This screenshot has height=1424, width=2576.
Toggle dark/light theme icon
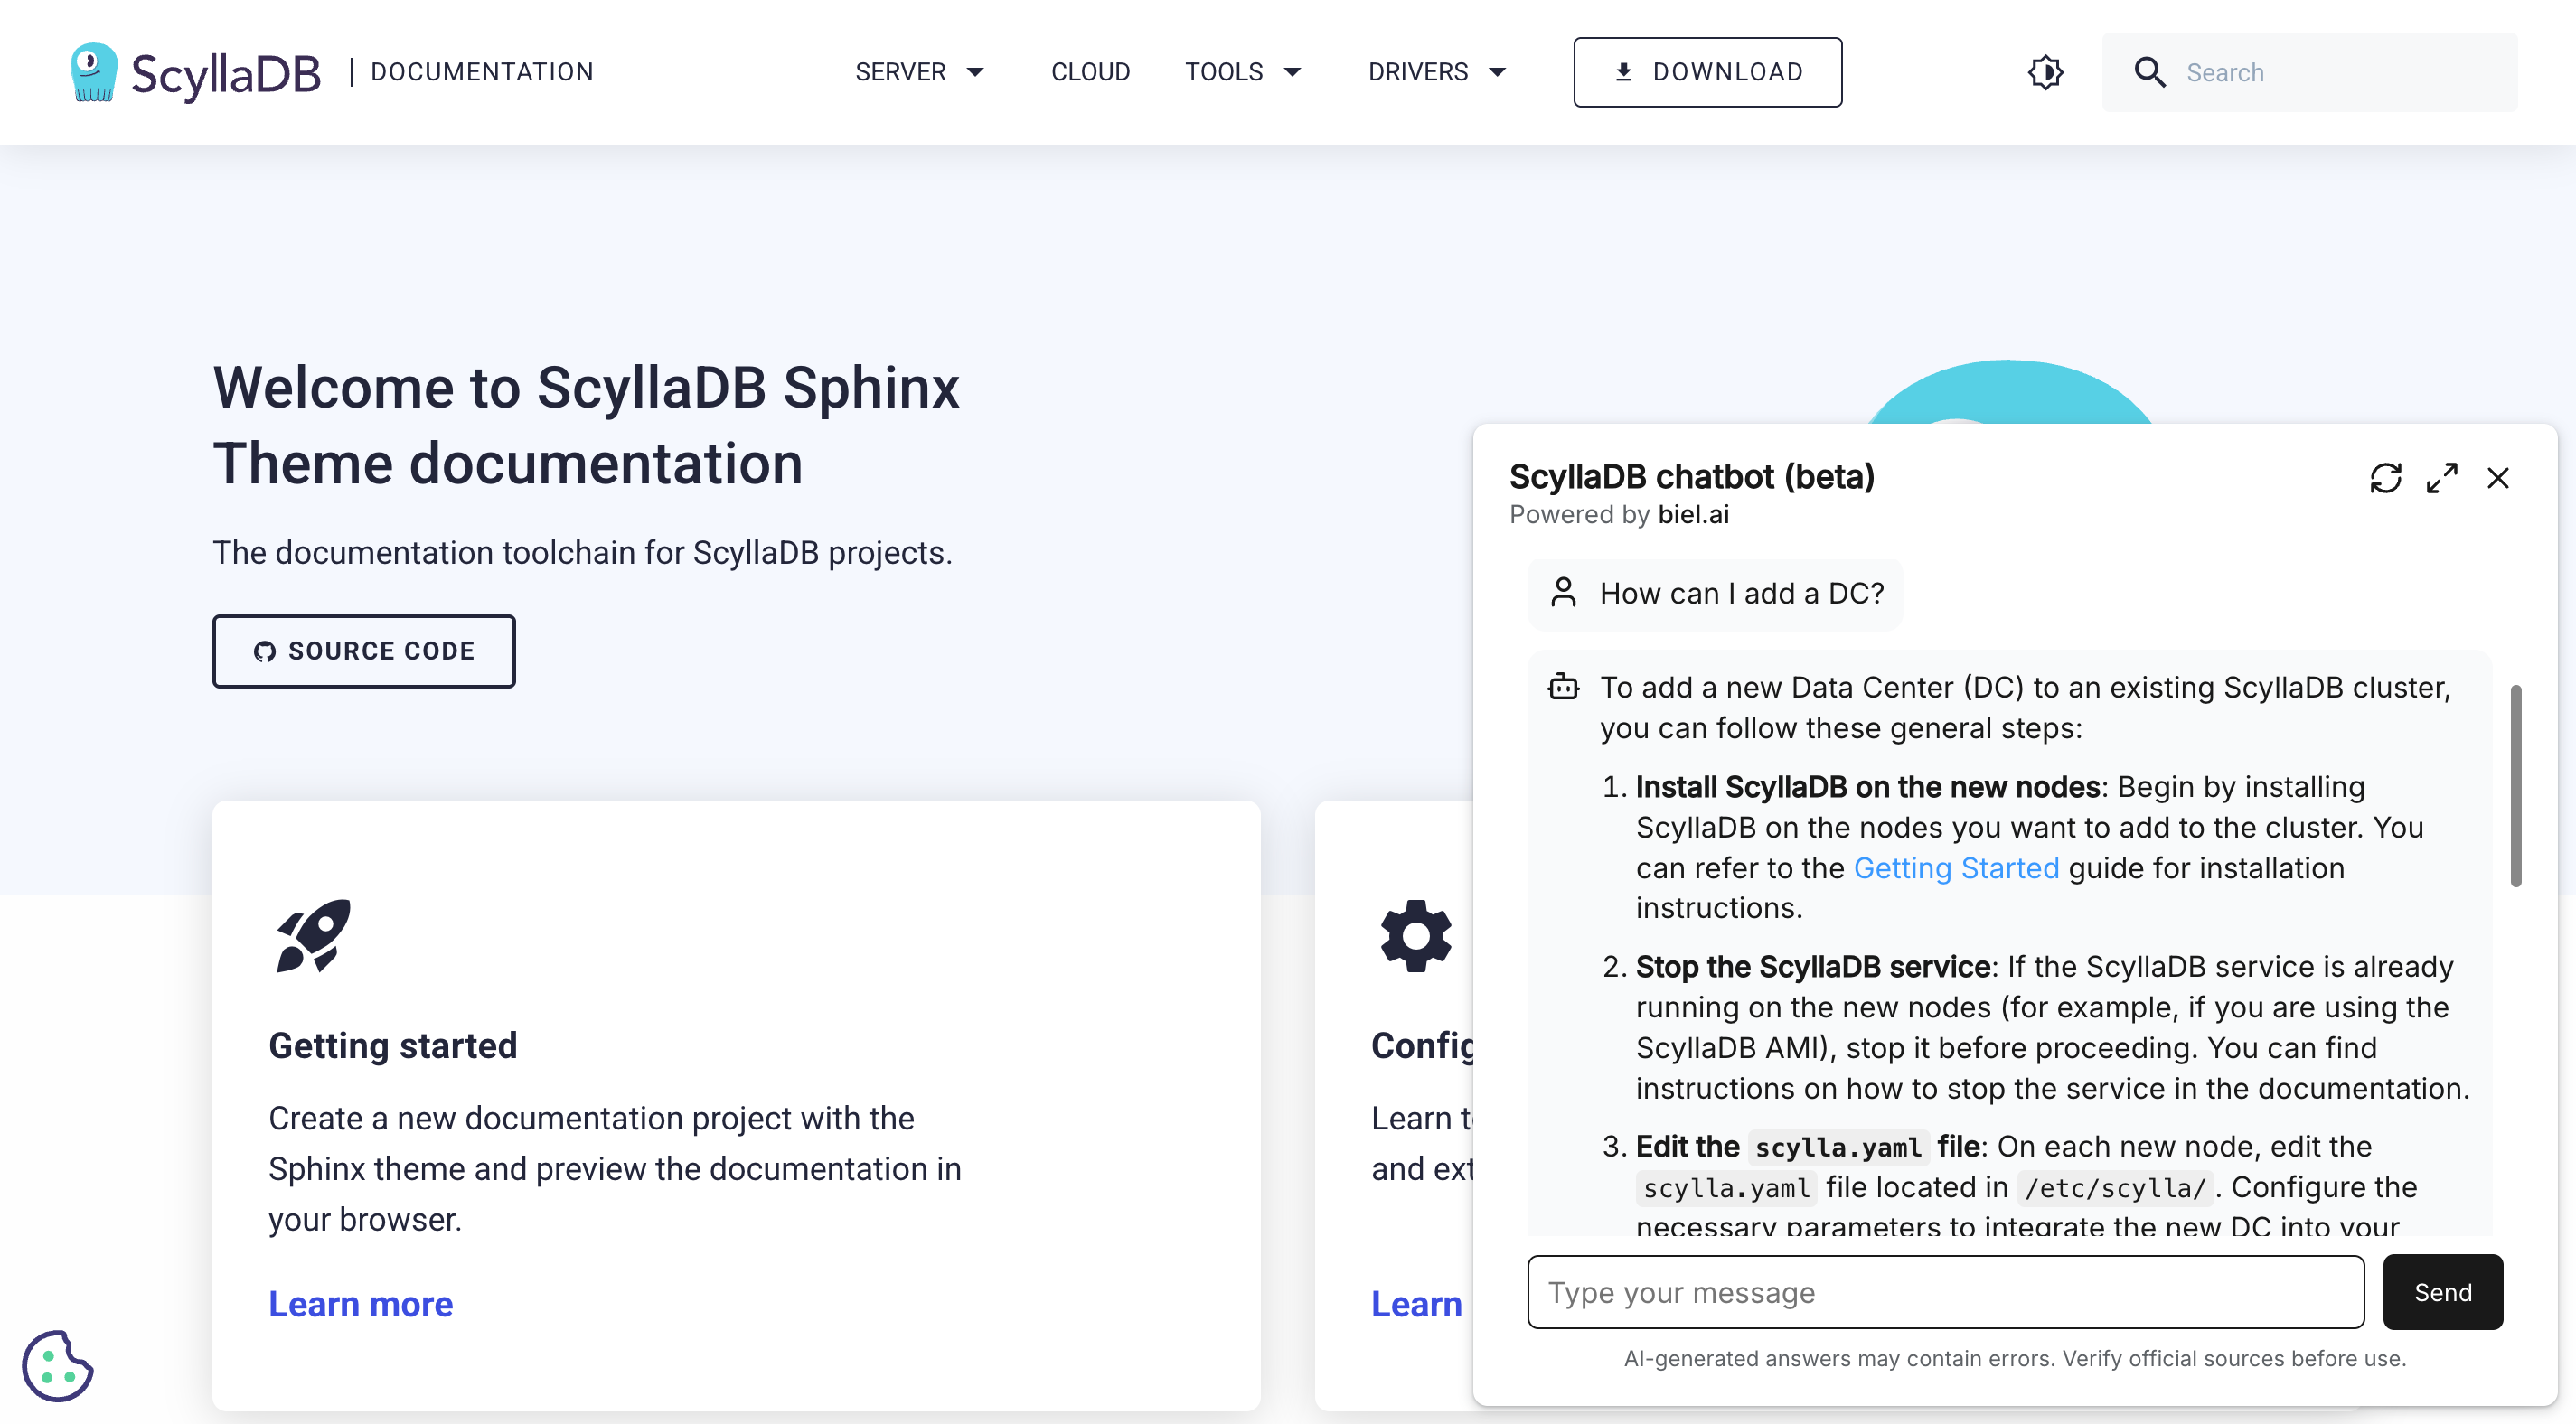point(2045,72)
